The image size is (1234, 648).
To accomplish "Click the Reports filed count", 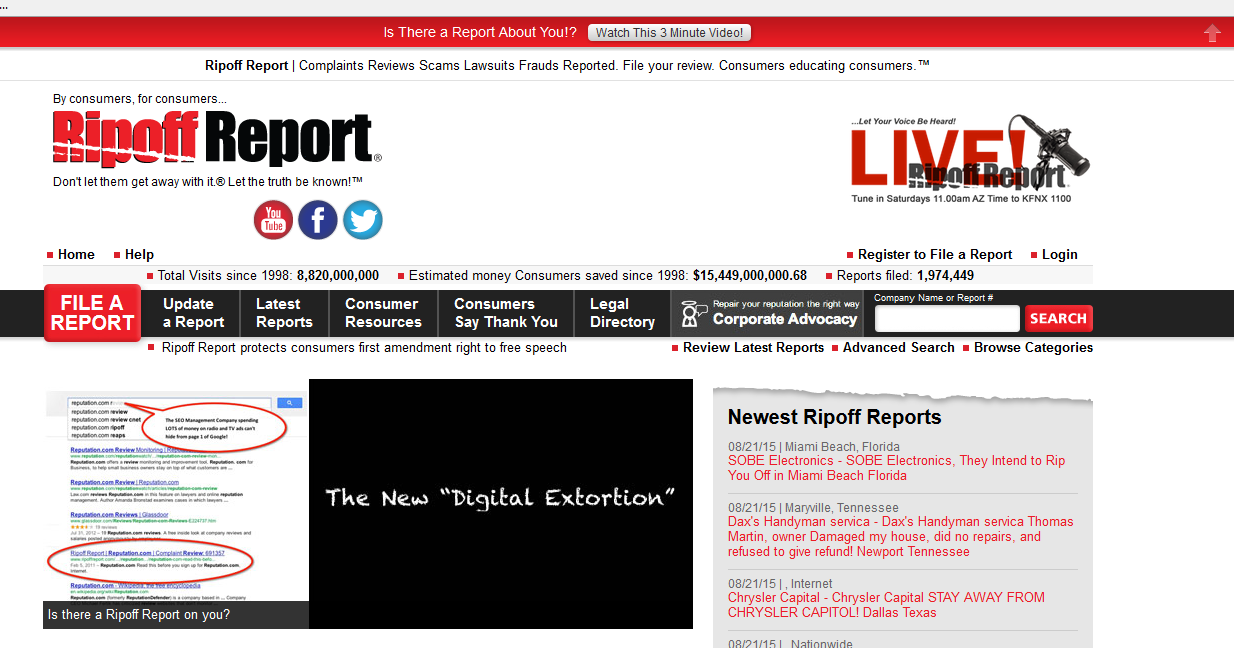I will coord(905,275).
